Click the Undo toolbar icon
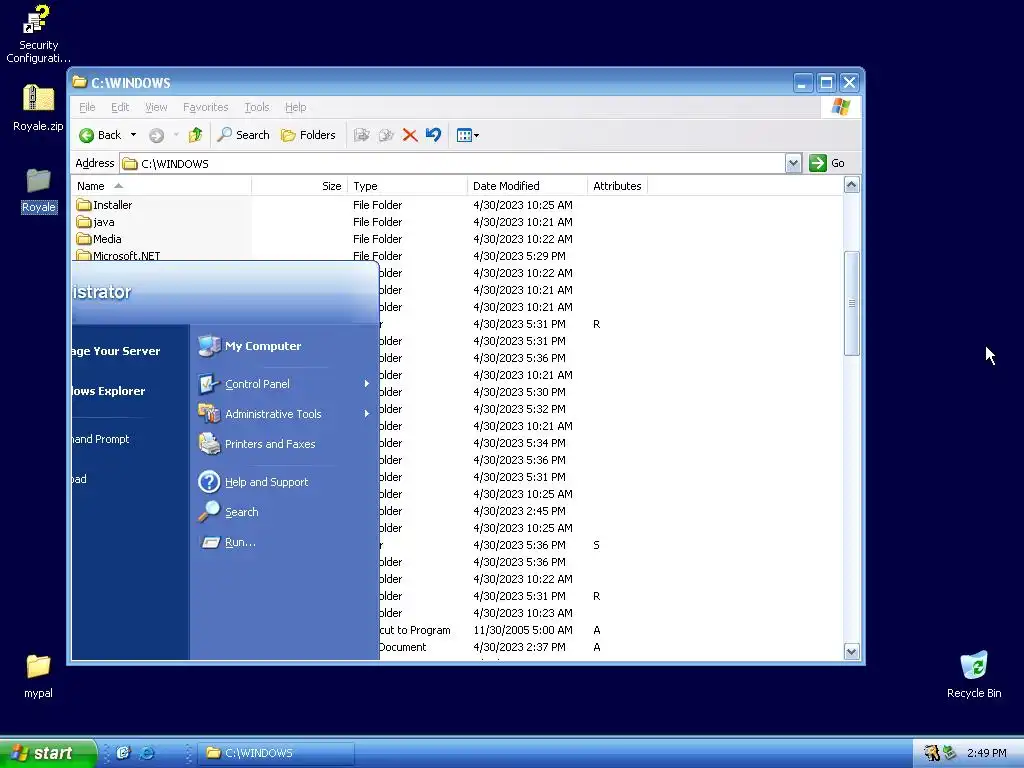The height and width of the screenshot is (768, 1024). (x=433, y=135)
